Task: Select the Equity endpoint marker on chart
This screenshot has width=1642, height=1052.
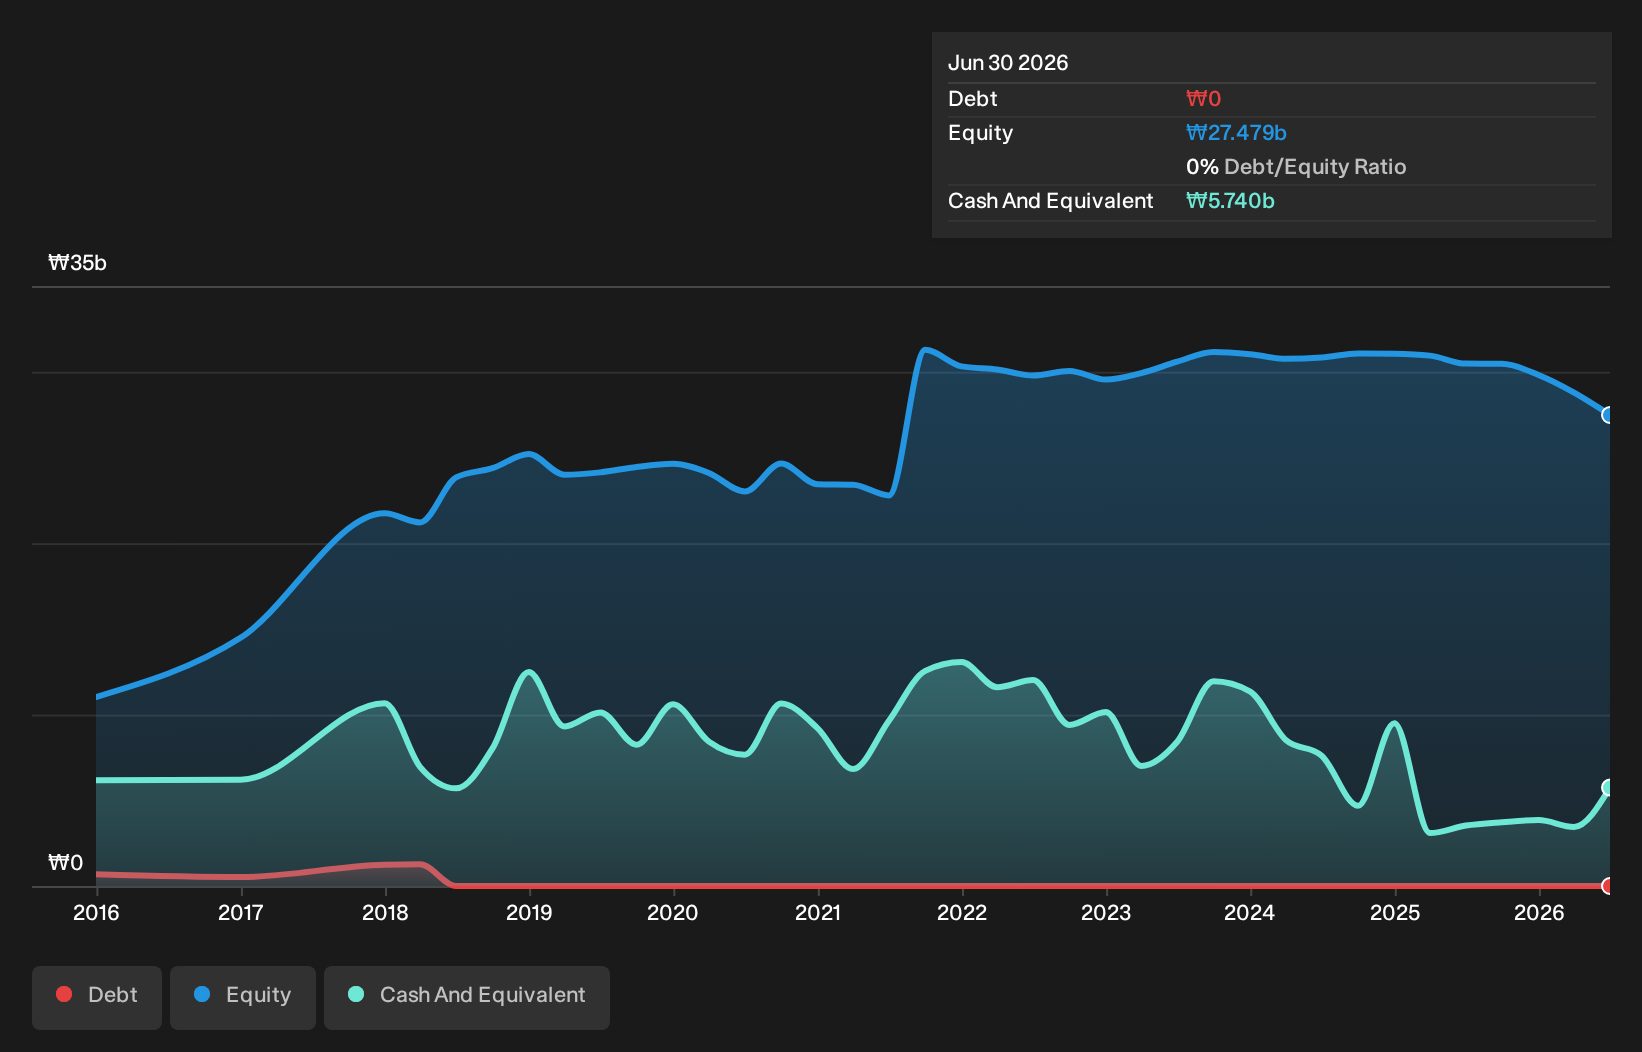Action: click(1608, 415)
